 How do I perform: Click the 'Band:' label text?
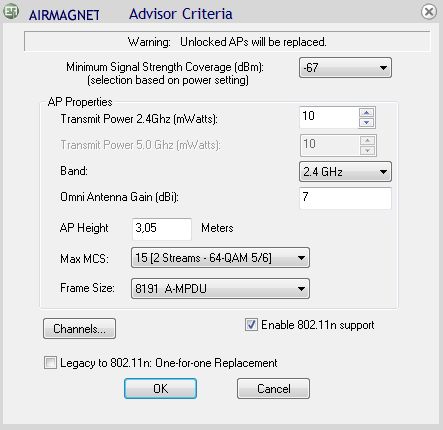pyautogui.click(x=74, y=171)
